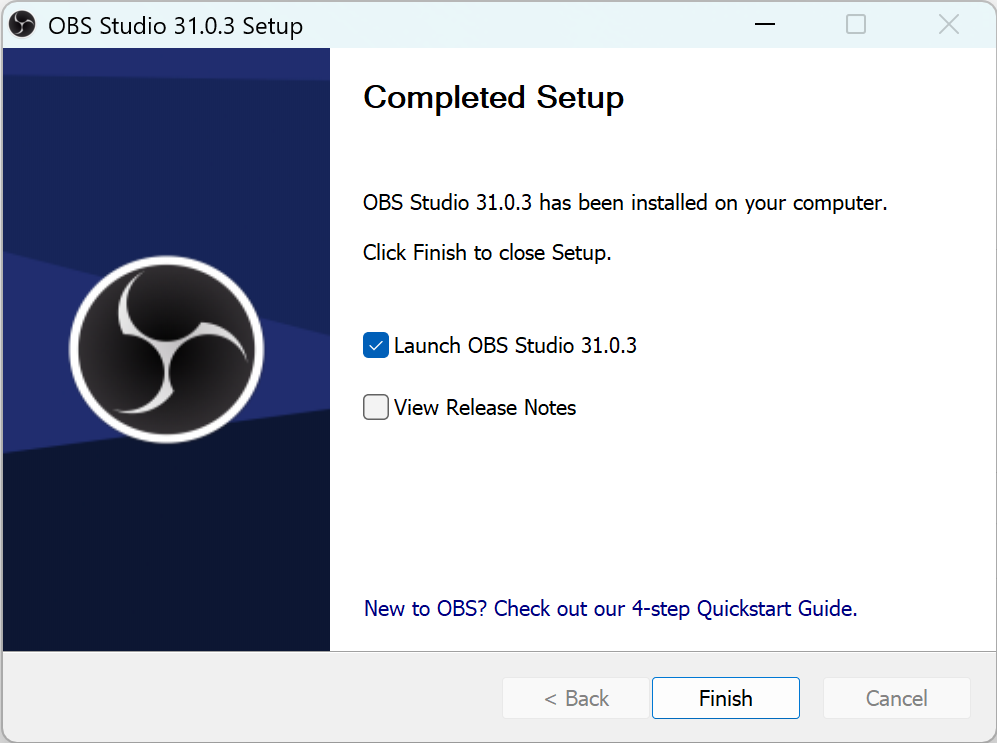
Task: Click the View Release Notes label text
Action: 486,407
